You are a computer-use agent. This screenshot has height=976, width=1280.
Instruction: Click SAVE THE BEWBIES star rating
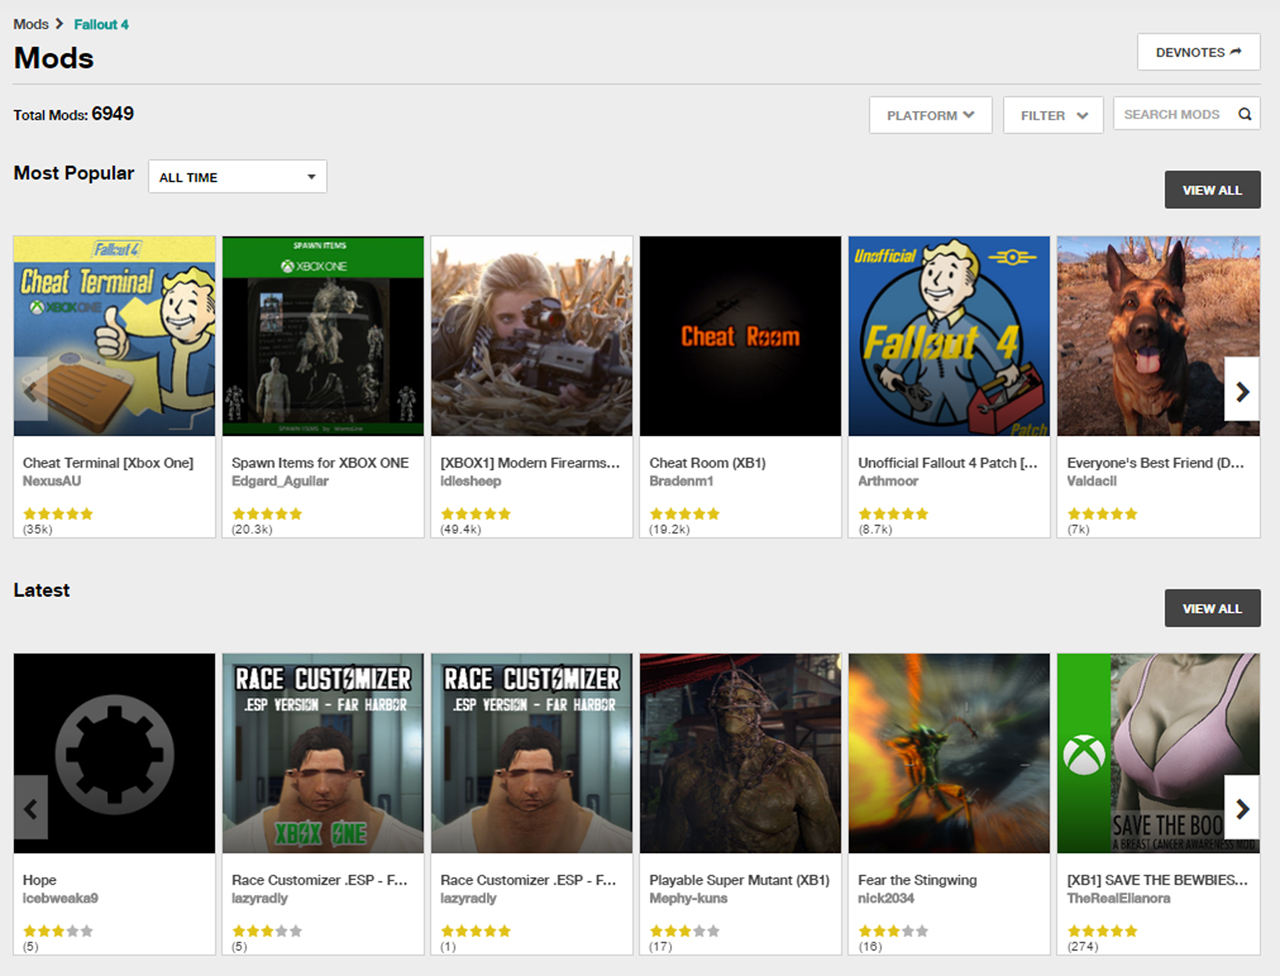pos(1102,931)
